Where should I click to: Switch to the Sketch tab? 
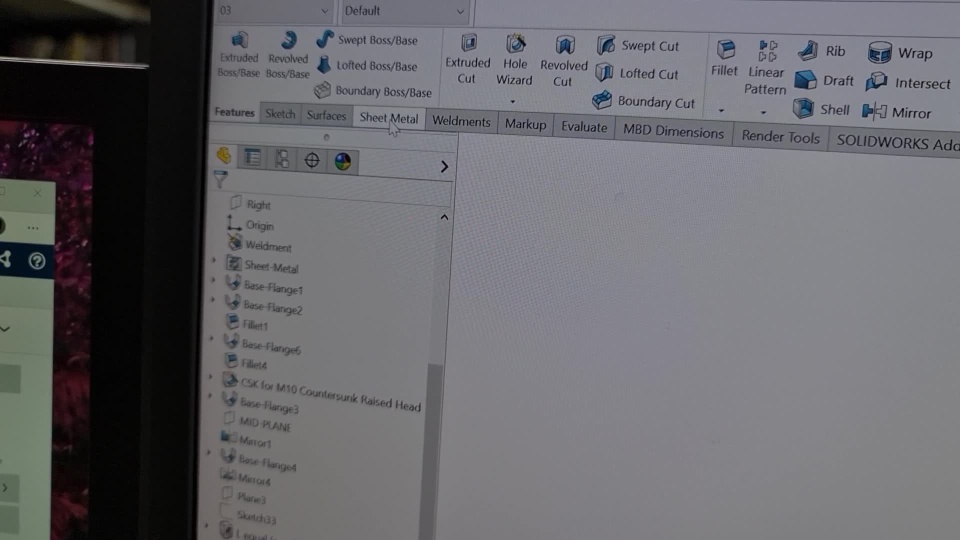click(280, 114)
